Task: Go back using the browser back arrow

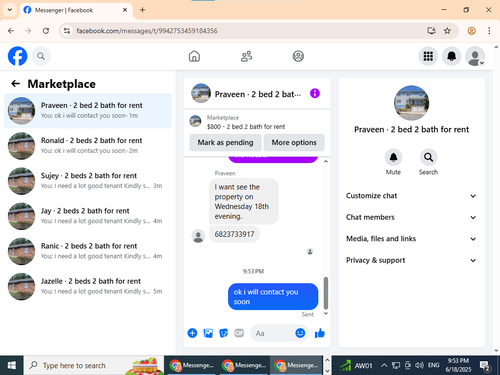Action: pyautogui.click(x=11, y=31)
